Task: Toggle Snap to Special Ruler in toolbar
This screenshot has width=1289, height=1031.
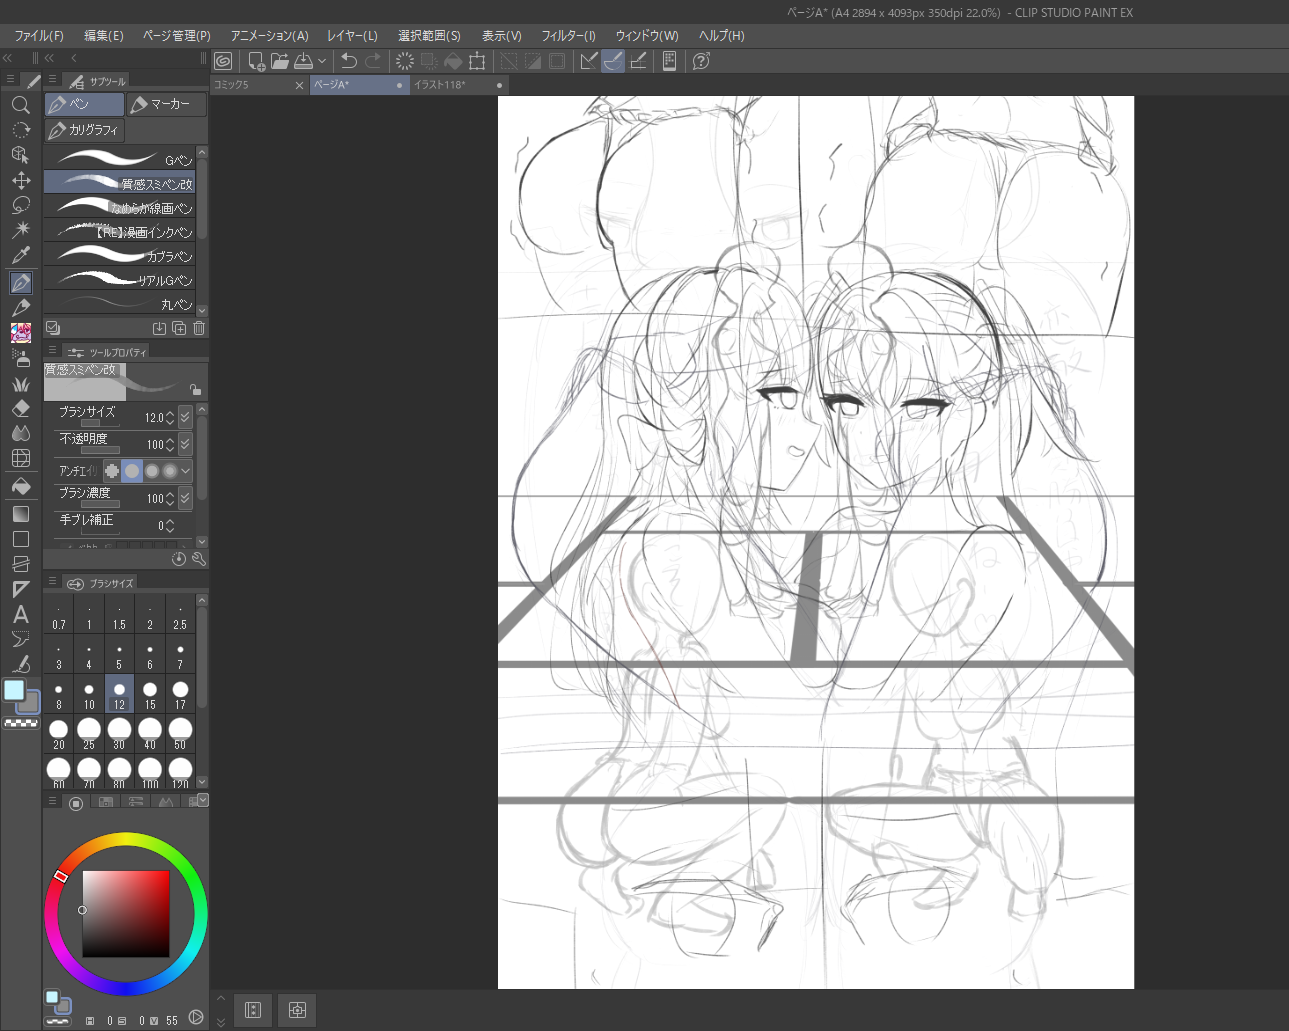Action: coord(613,61)
